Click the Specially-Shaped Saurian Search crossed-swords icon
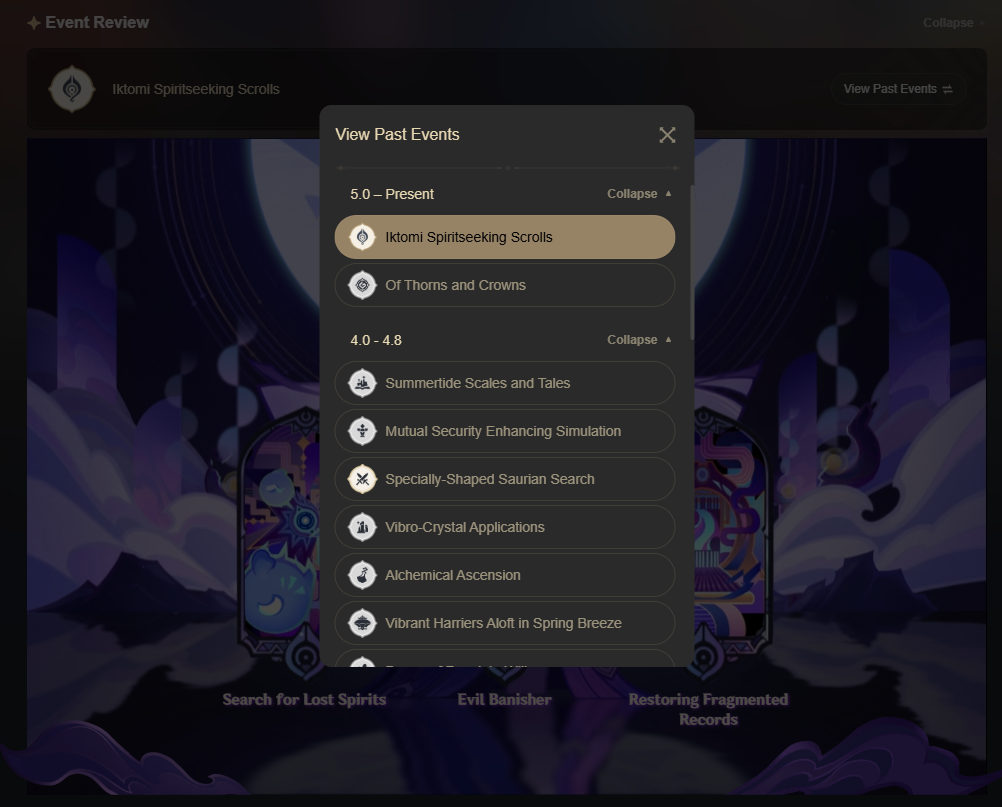 tap(362, 479)
